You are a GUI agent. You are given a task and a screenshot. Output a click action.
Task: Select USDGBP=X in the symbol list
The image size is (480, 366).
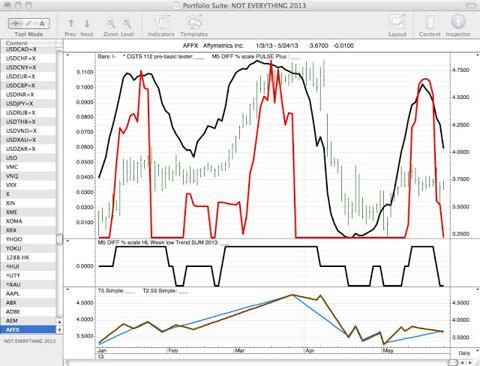point(28,86)
